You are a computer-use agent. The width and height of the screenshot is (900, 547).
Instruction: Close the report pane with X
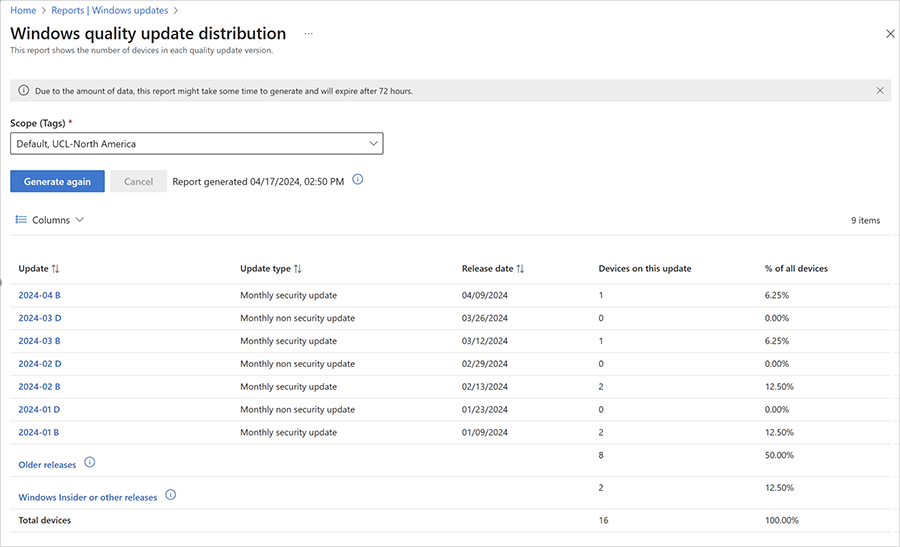tap(890, 34)
